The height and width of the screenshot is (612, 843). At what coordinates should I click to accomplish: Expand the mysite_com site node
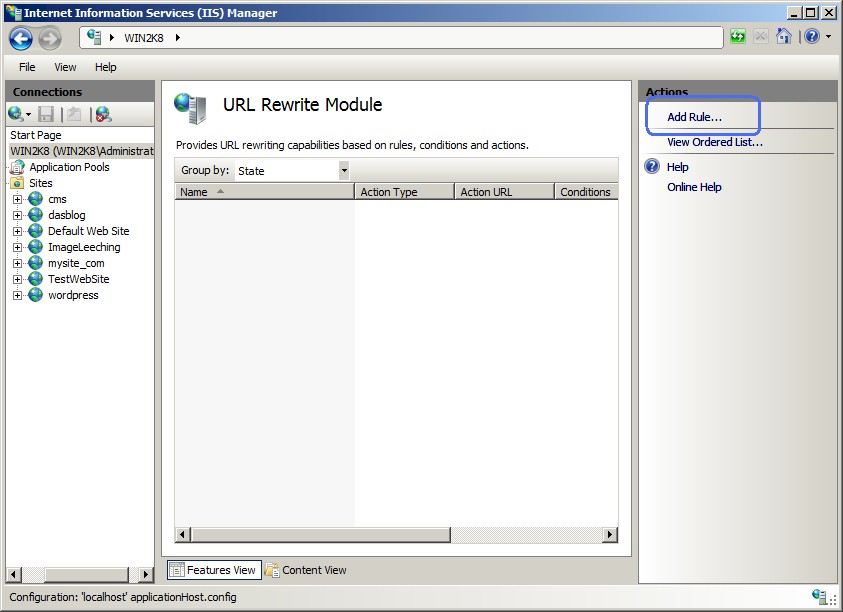[x=17, y=263]
